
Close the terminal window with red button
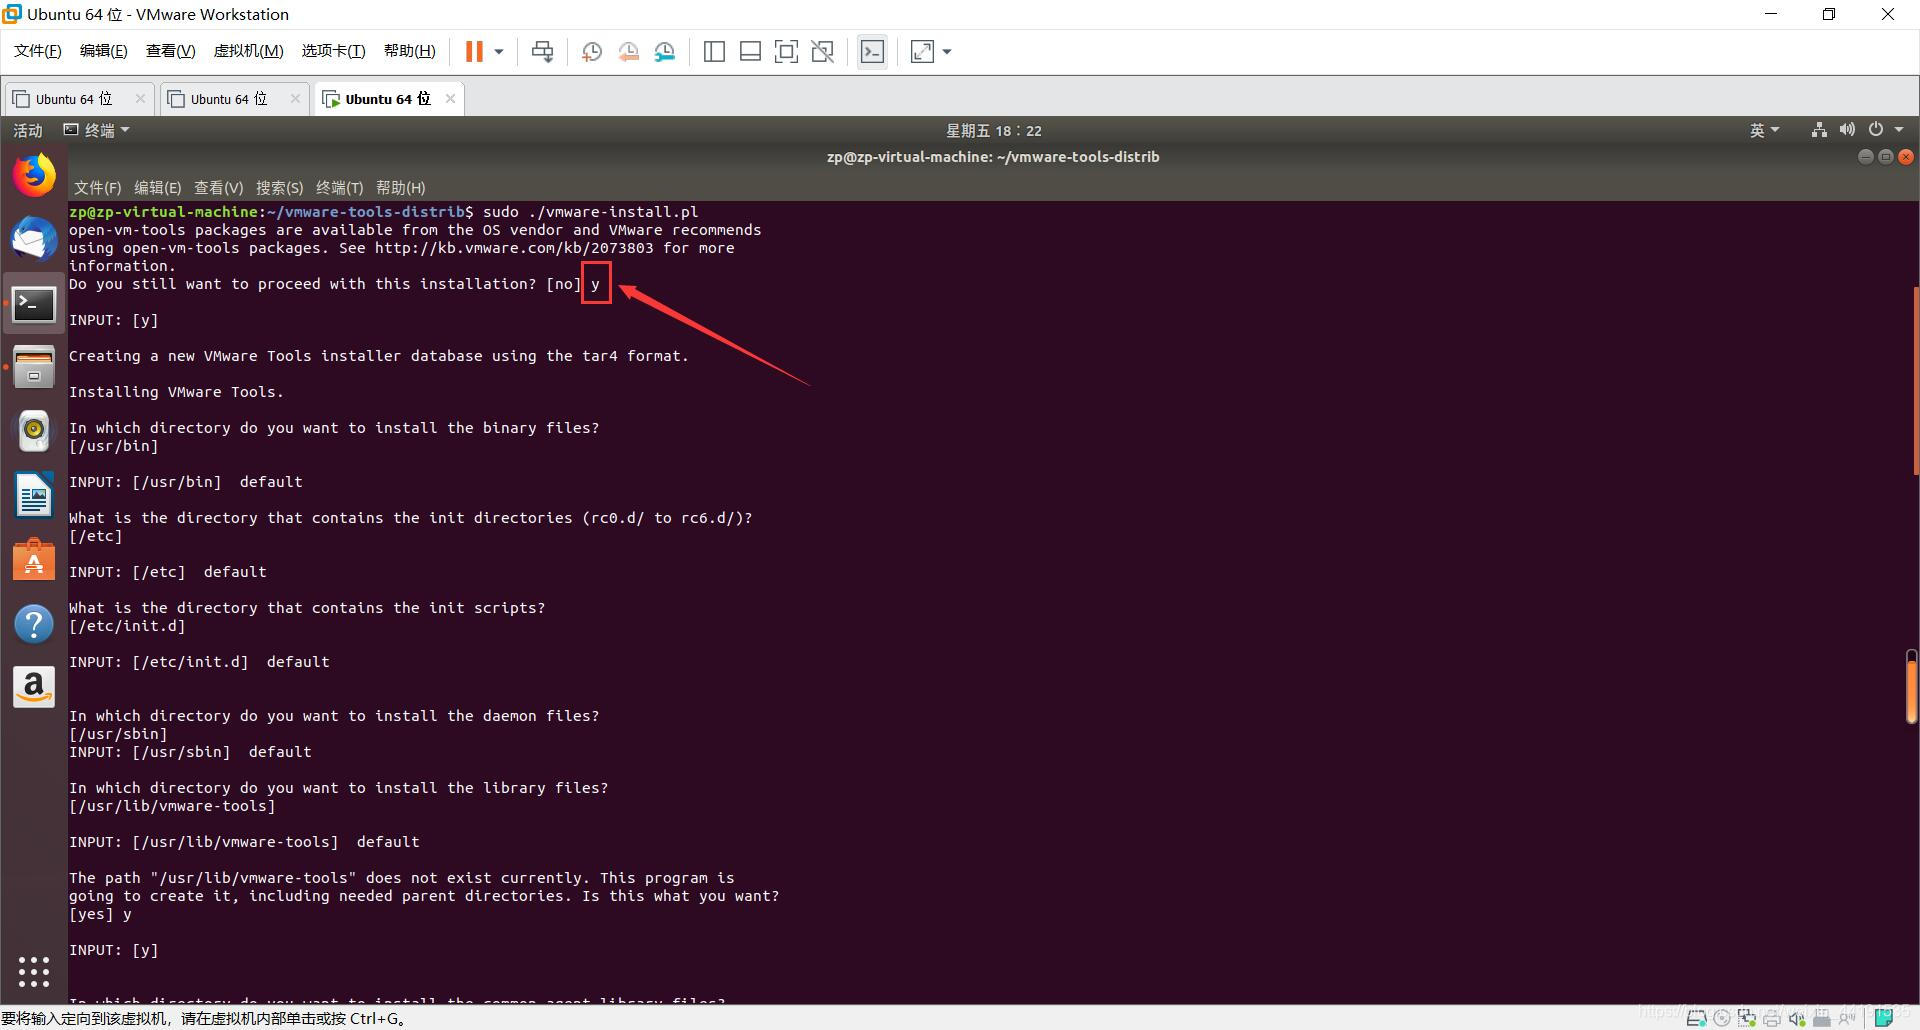(x=1906, y=157)
